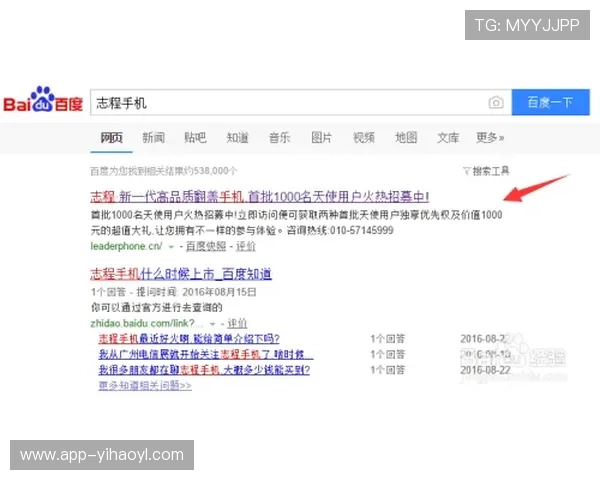Open camera image search icon
The width and height of the screenshot is (600, 480).
click(x=496, y=103)
